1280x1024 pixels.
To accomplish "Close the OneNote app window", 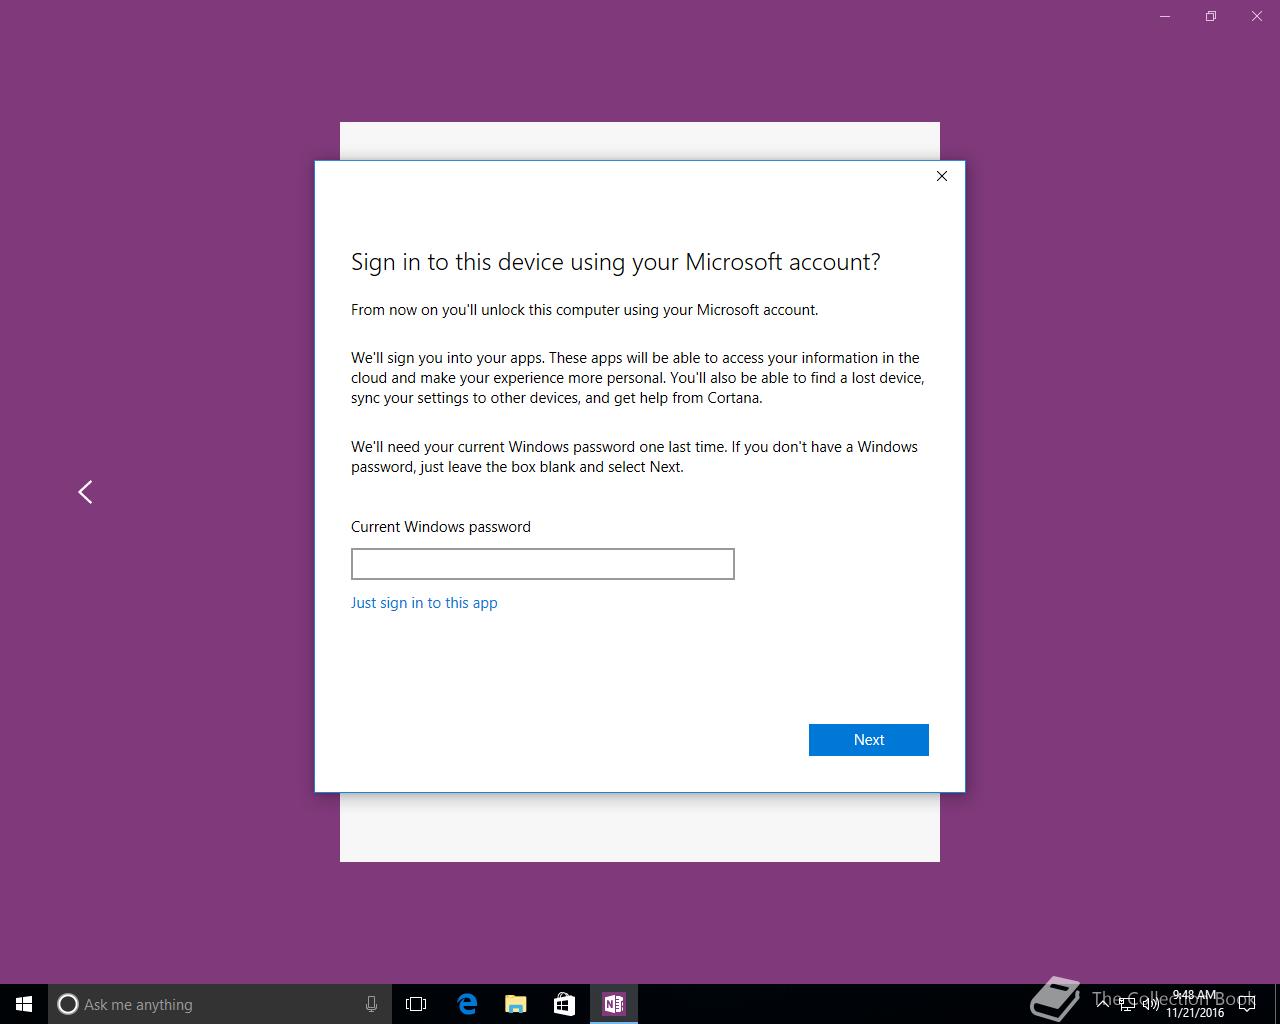I will tap(1257, 16).
